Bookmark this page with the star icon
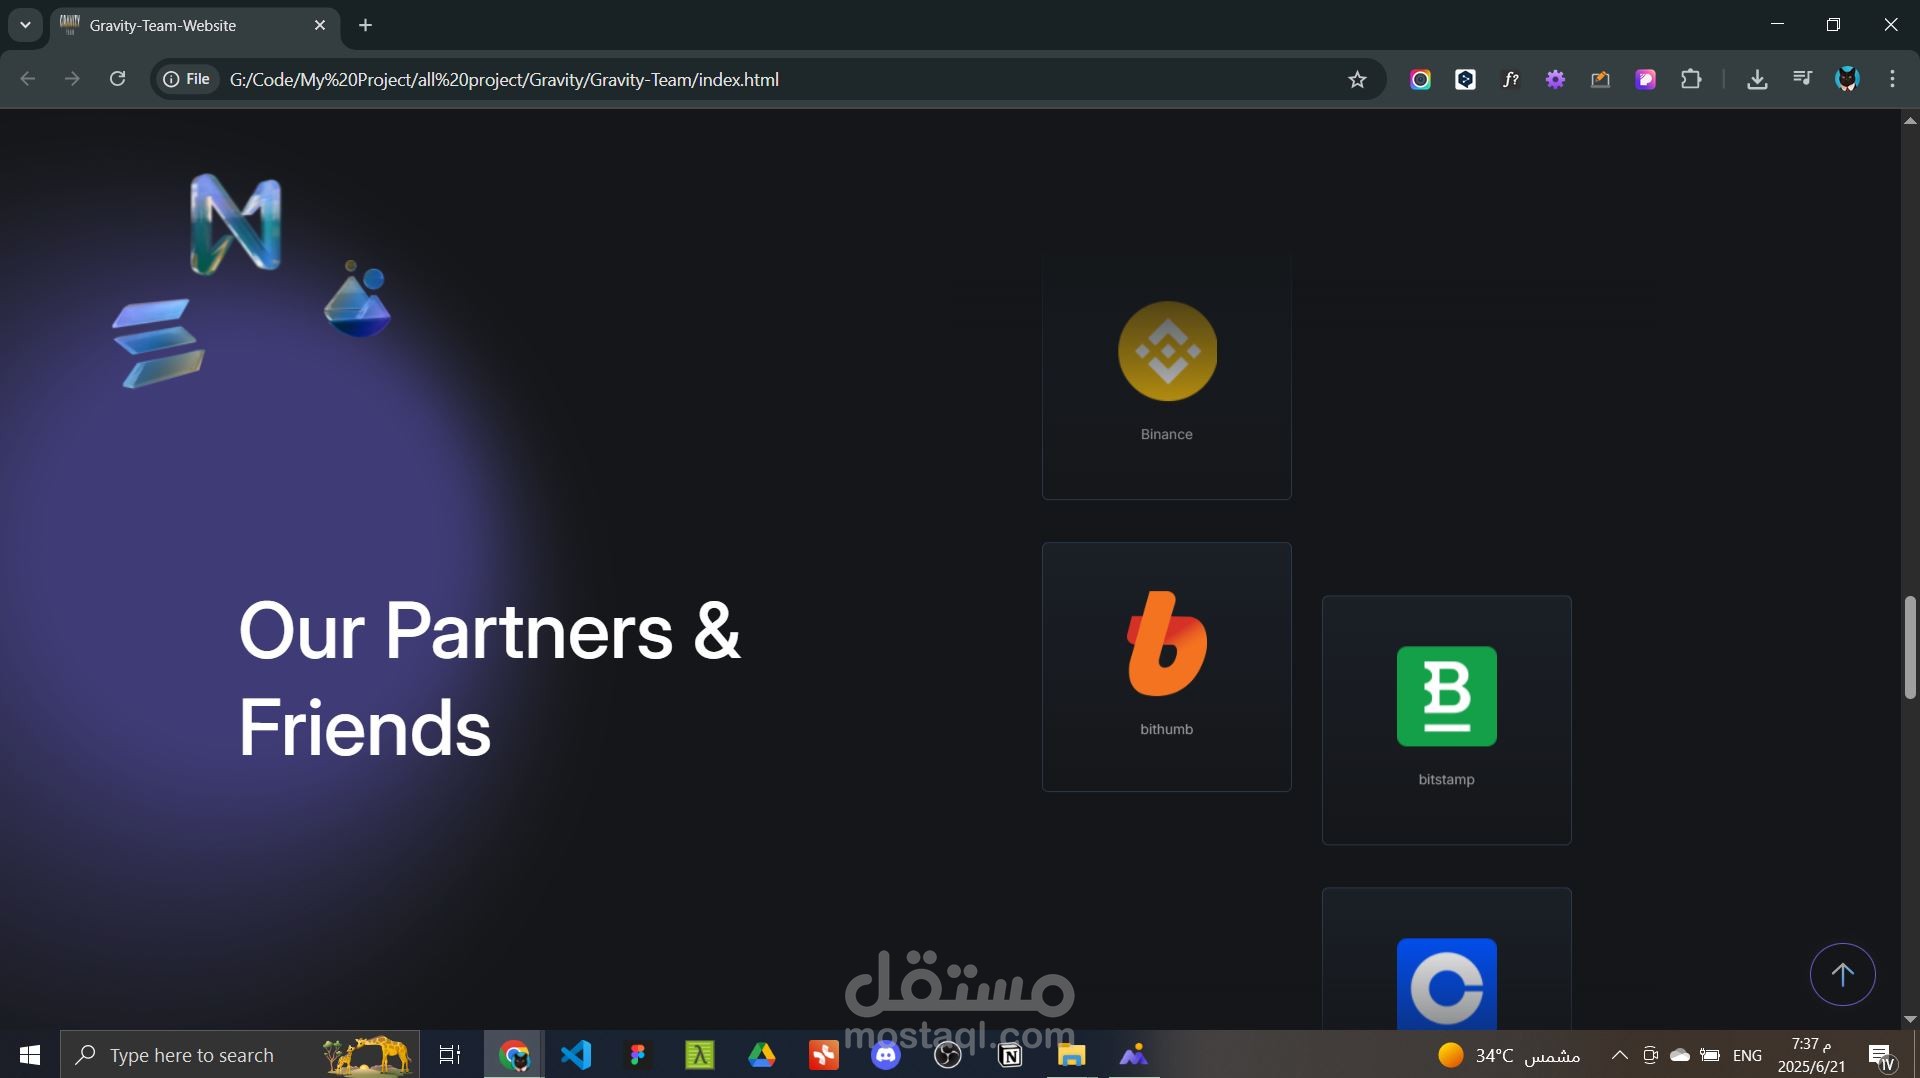Image resolution: width=1920 pixels, height=1078 pixels. pyautogui.click(x=1356, y=80)
